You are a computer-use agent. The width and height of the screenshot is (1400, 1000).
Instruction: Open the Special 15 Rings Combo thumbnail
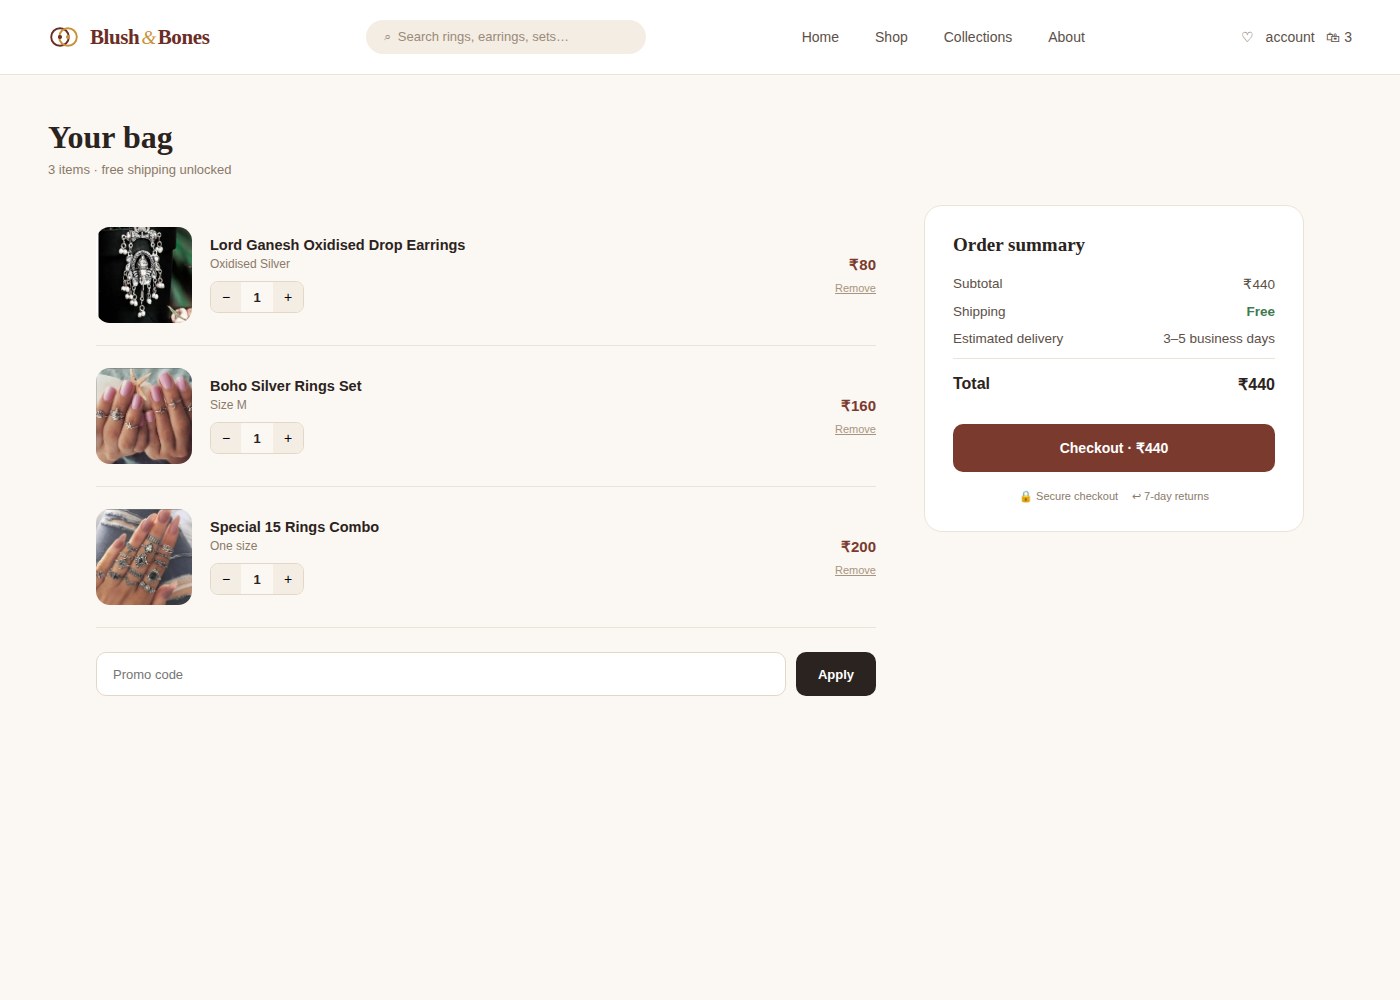pyautogui.click(x=144, y=557)
